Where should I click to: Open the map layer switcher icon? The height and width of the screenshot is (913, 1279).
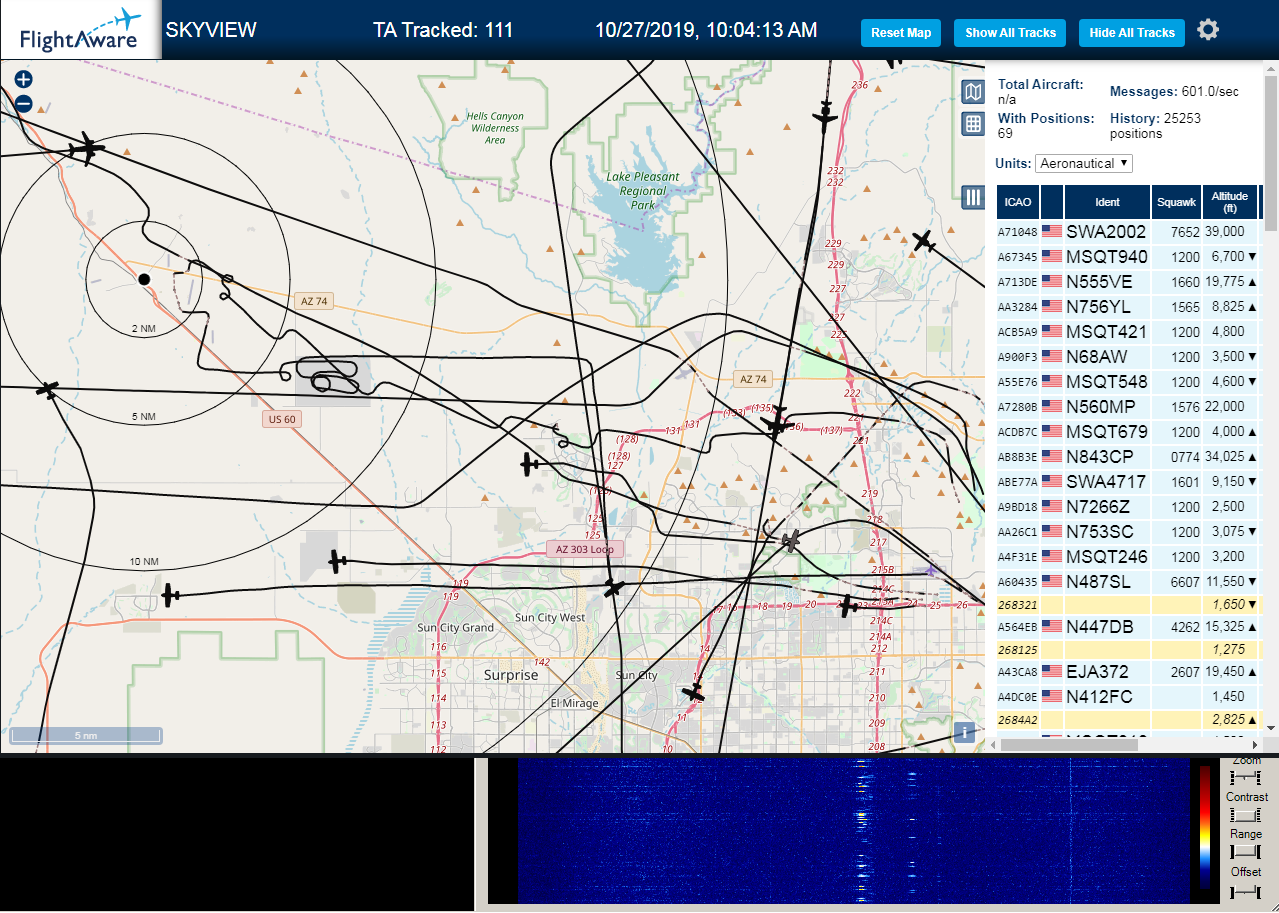point(973,93)
